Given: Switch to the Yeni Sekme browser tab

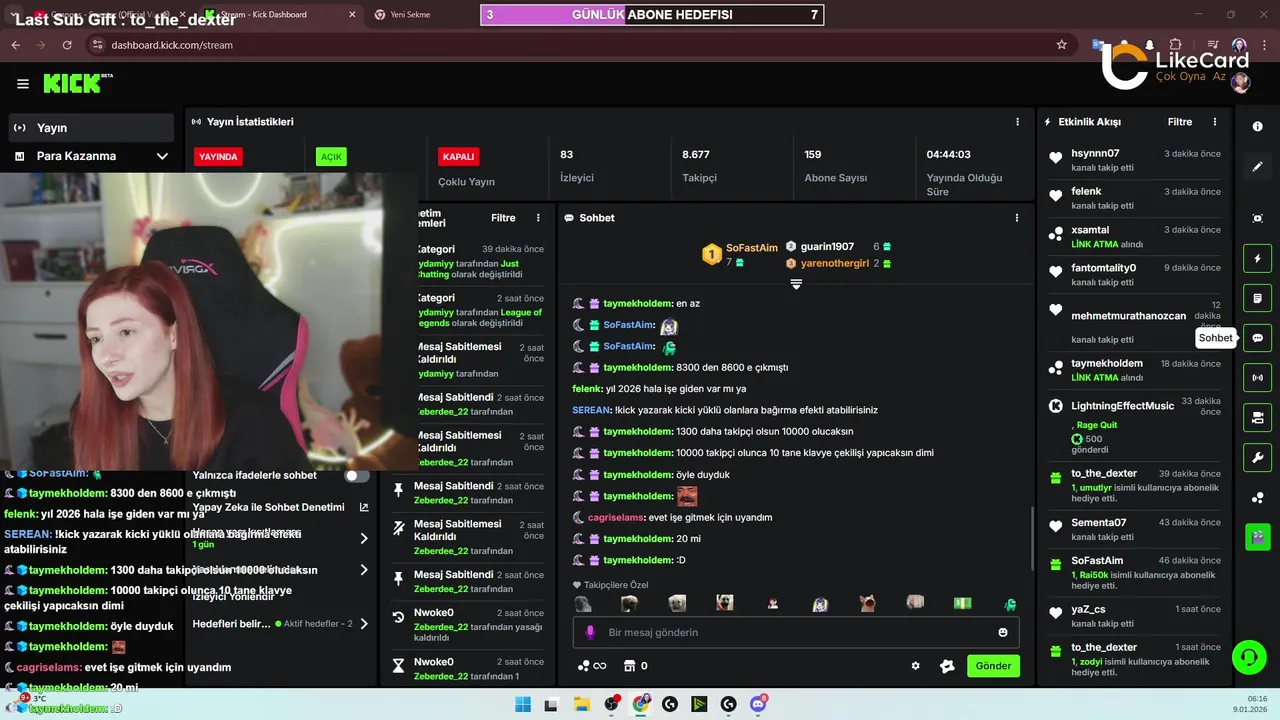Looking at the screenshot, I should (410, 15).
